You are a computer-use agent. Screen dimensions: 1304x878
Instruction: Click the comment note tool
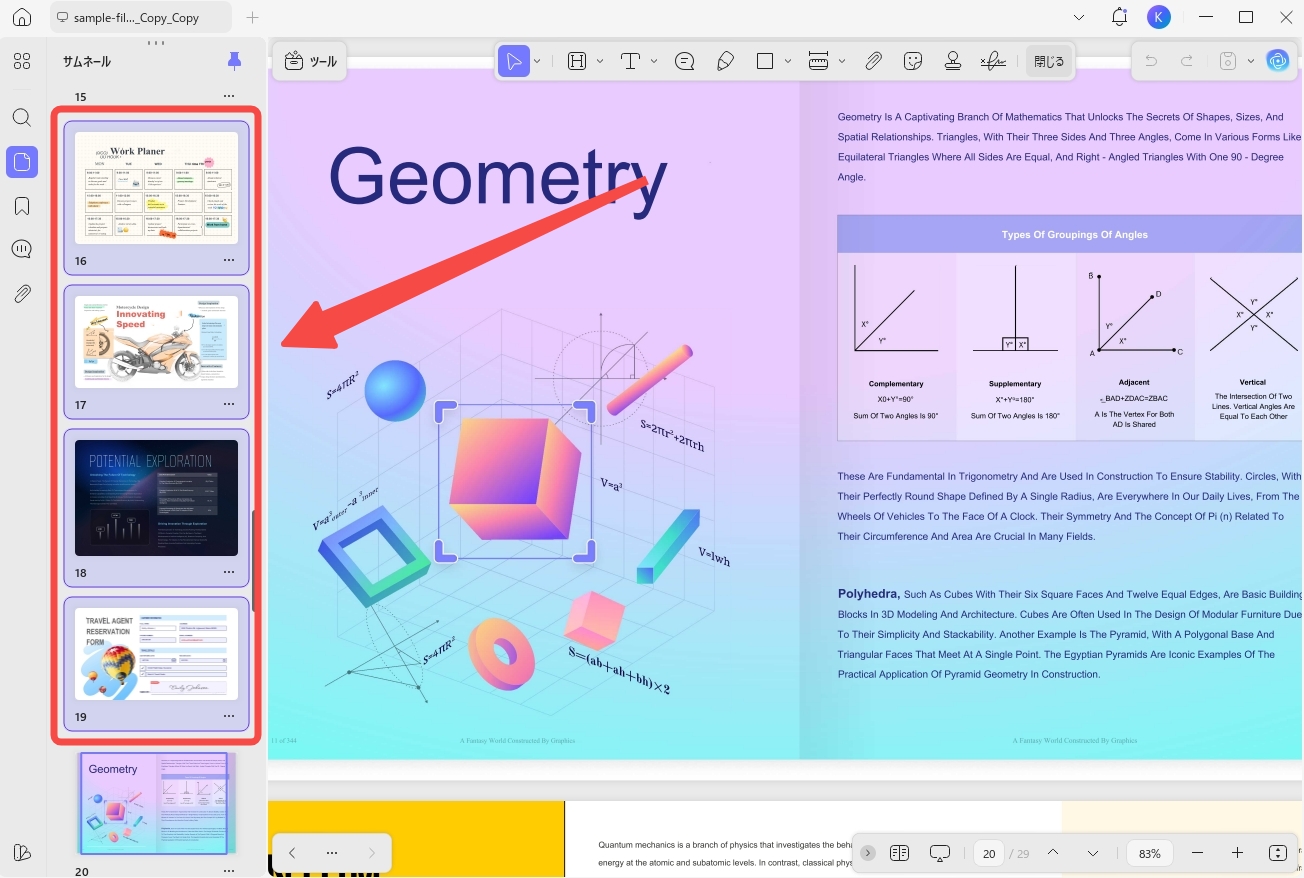(x=685, y=62)
